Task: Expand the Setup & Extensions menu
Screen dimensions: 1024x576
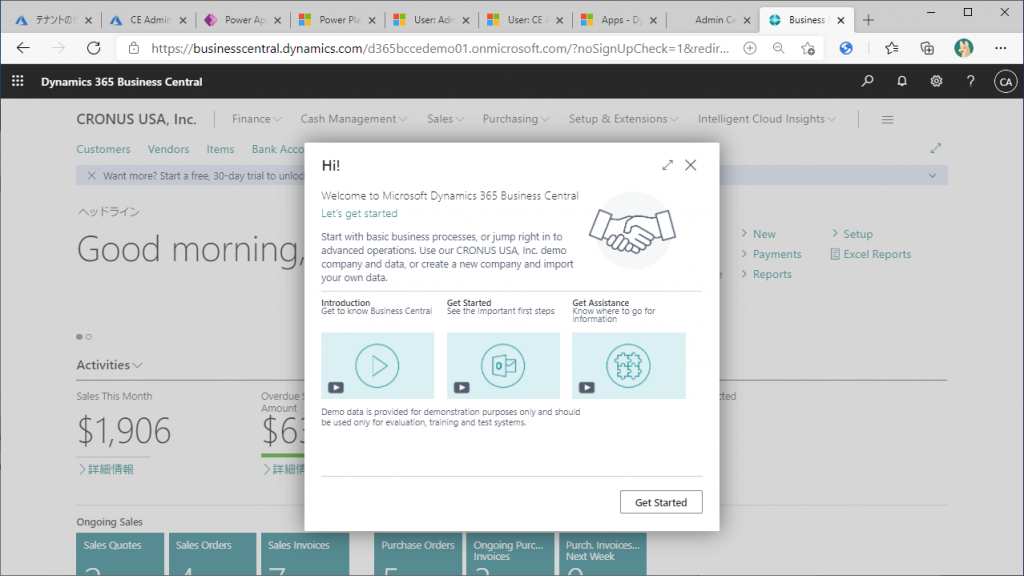Action: coord(623,119)
